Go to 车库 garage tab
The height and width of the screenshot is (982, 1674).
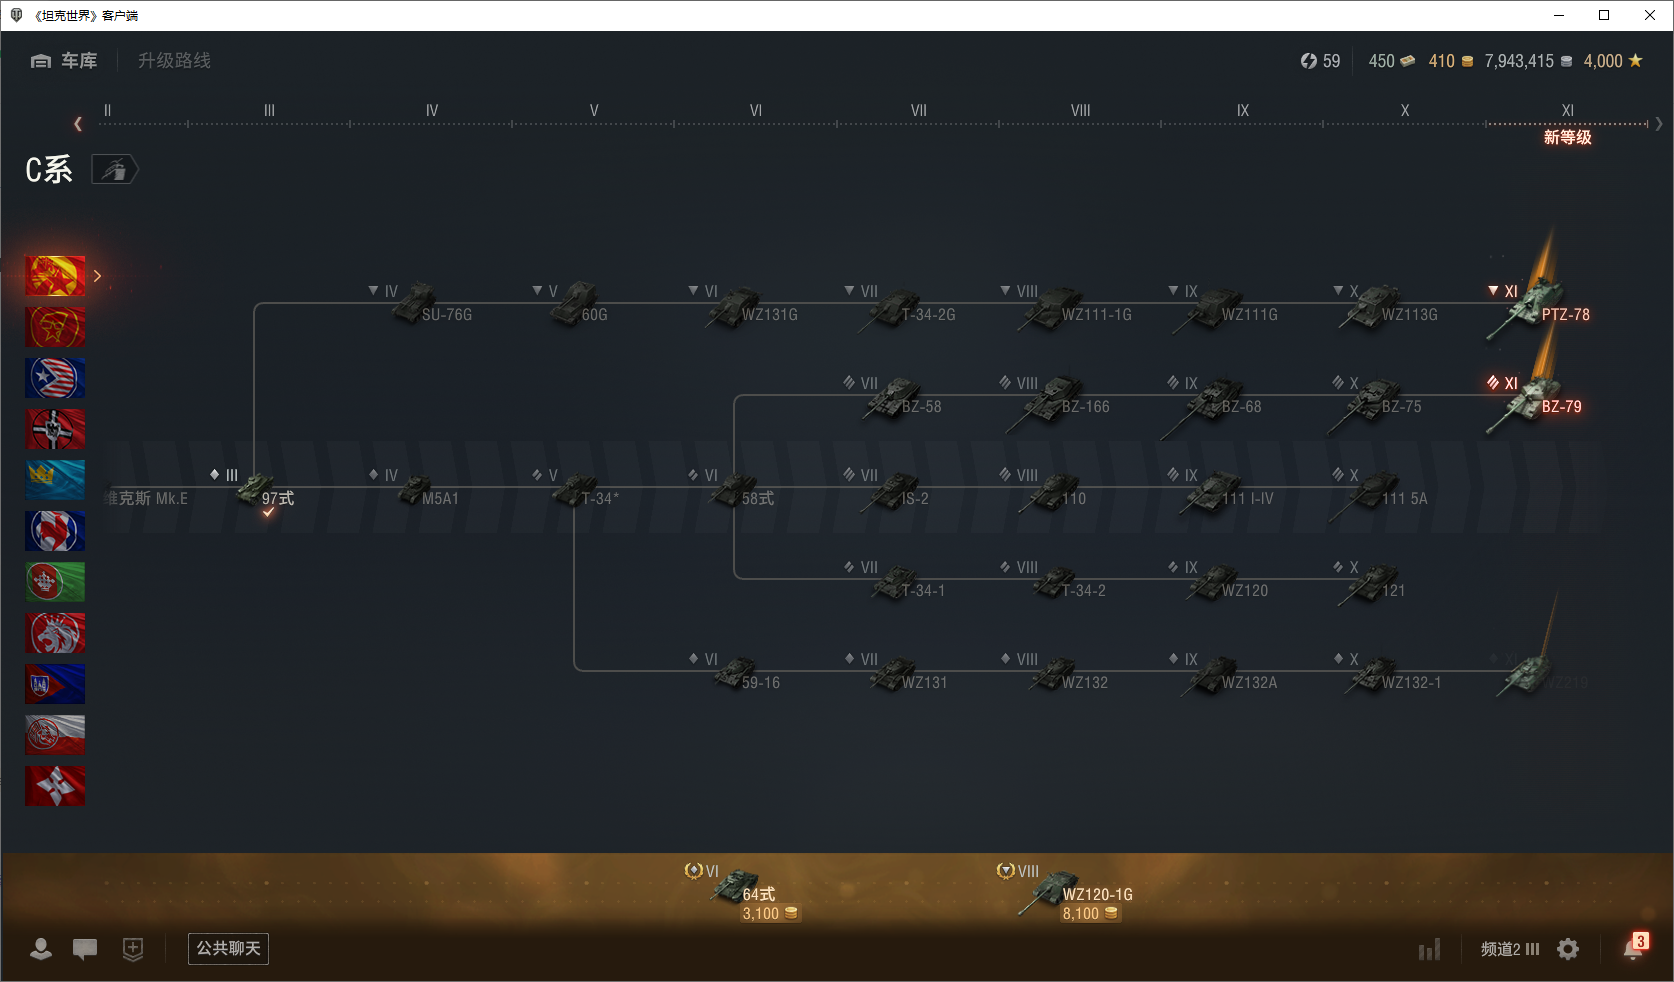coord(64,61)
